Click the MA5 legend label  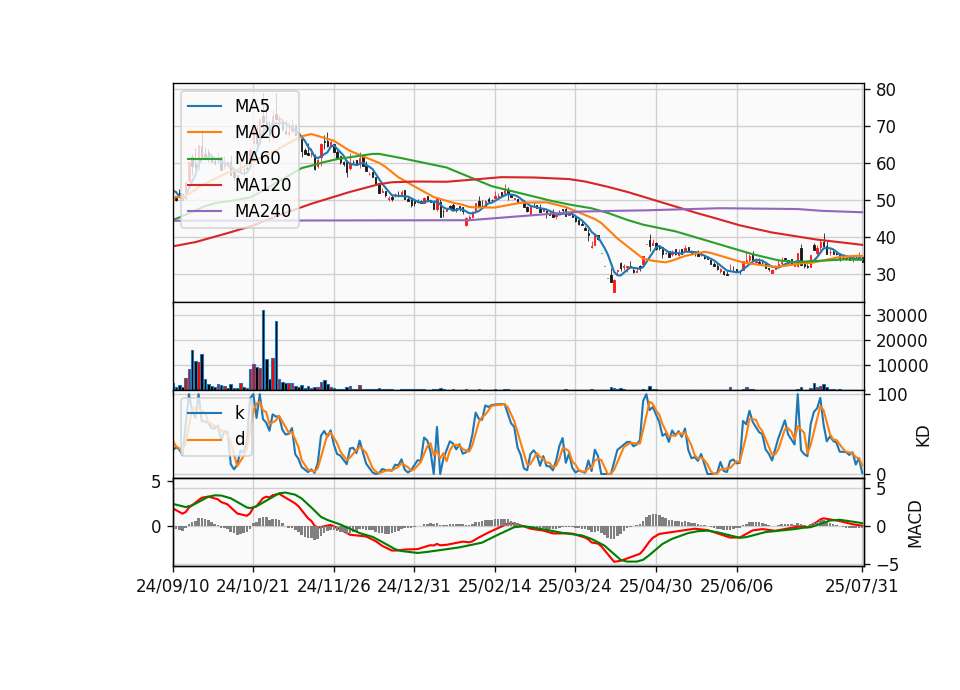252,106
